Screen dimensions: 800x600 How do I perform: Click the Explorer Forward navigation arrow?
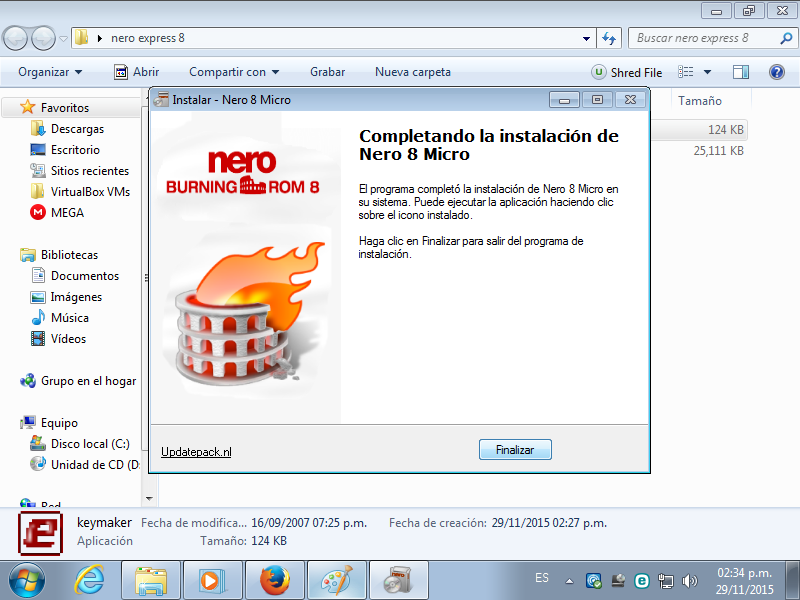[43, 38]
